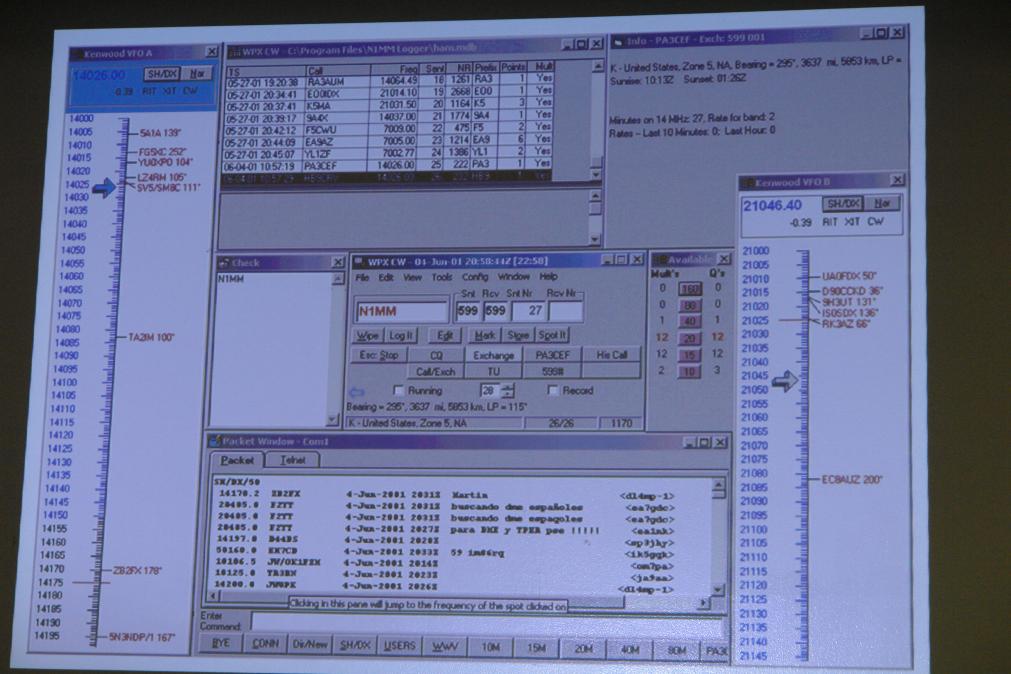Toggle RIT in Kenwood VFO B bandmap
This screenshot has width=1011, height=674.
click(830, 222)
